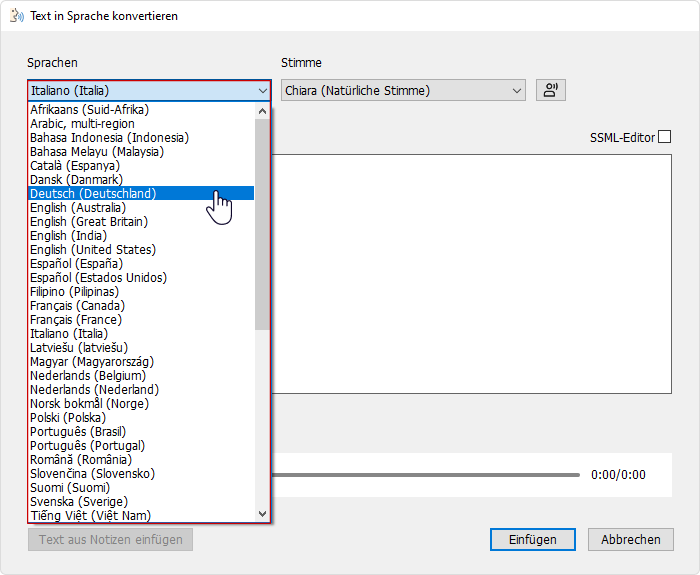The image size is (700, 575).
Task: Click the Einfügen button
Action: (532, 539)
